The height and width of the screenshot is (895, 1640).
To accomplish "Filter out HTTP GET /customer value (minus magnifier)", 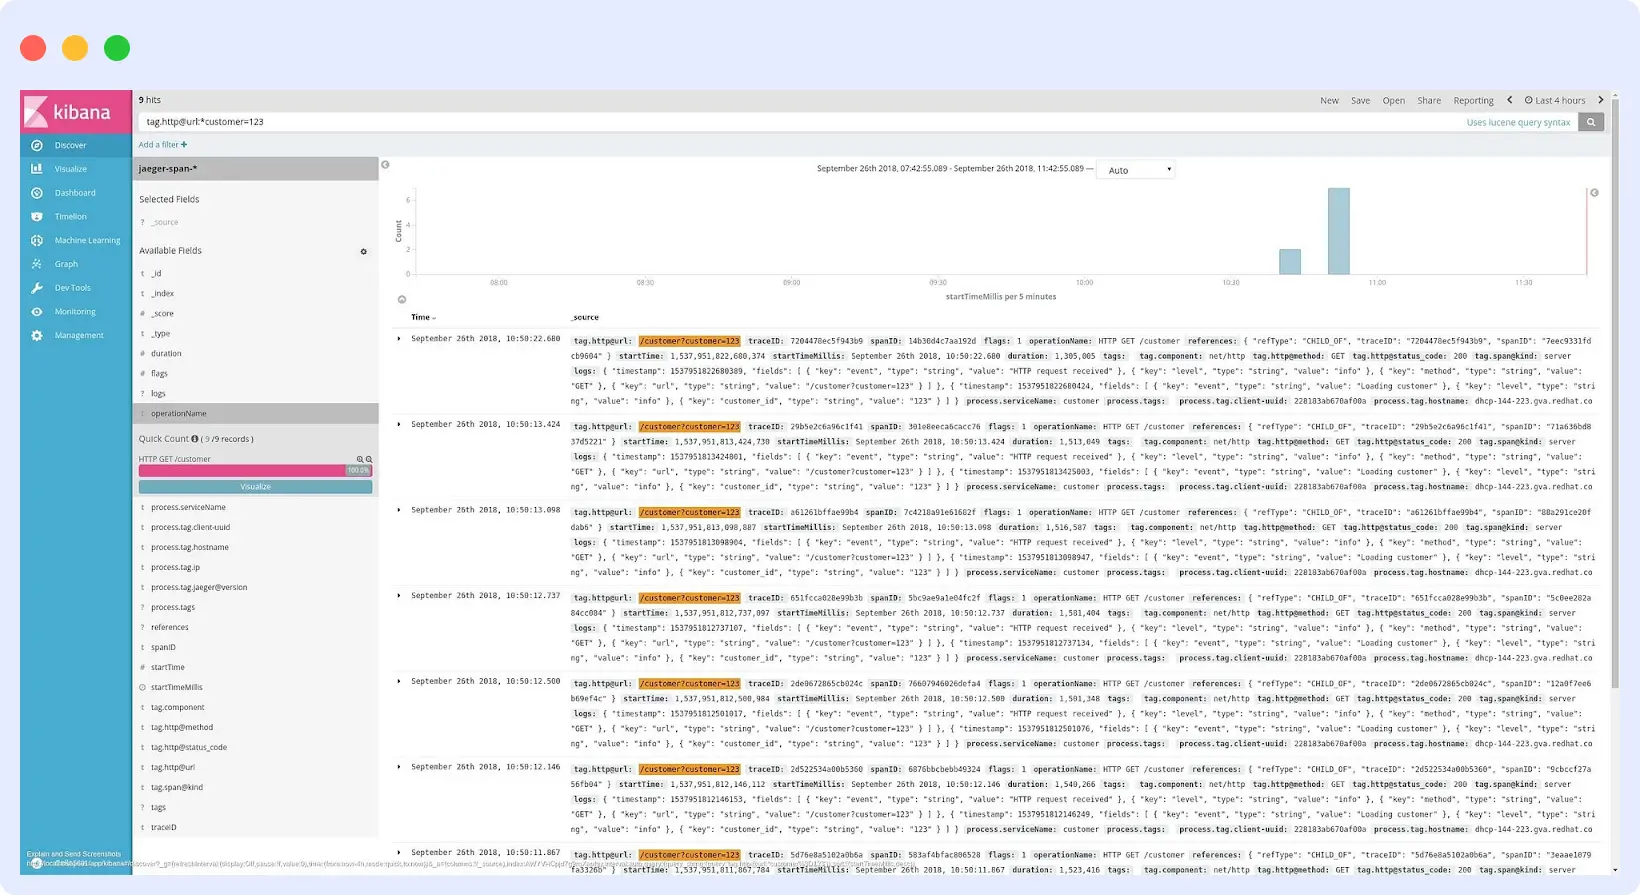I will pos(369,460).
